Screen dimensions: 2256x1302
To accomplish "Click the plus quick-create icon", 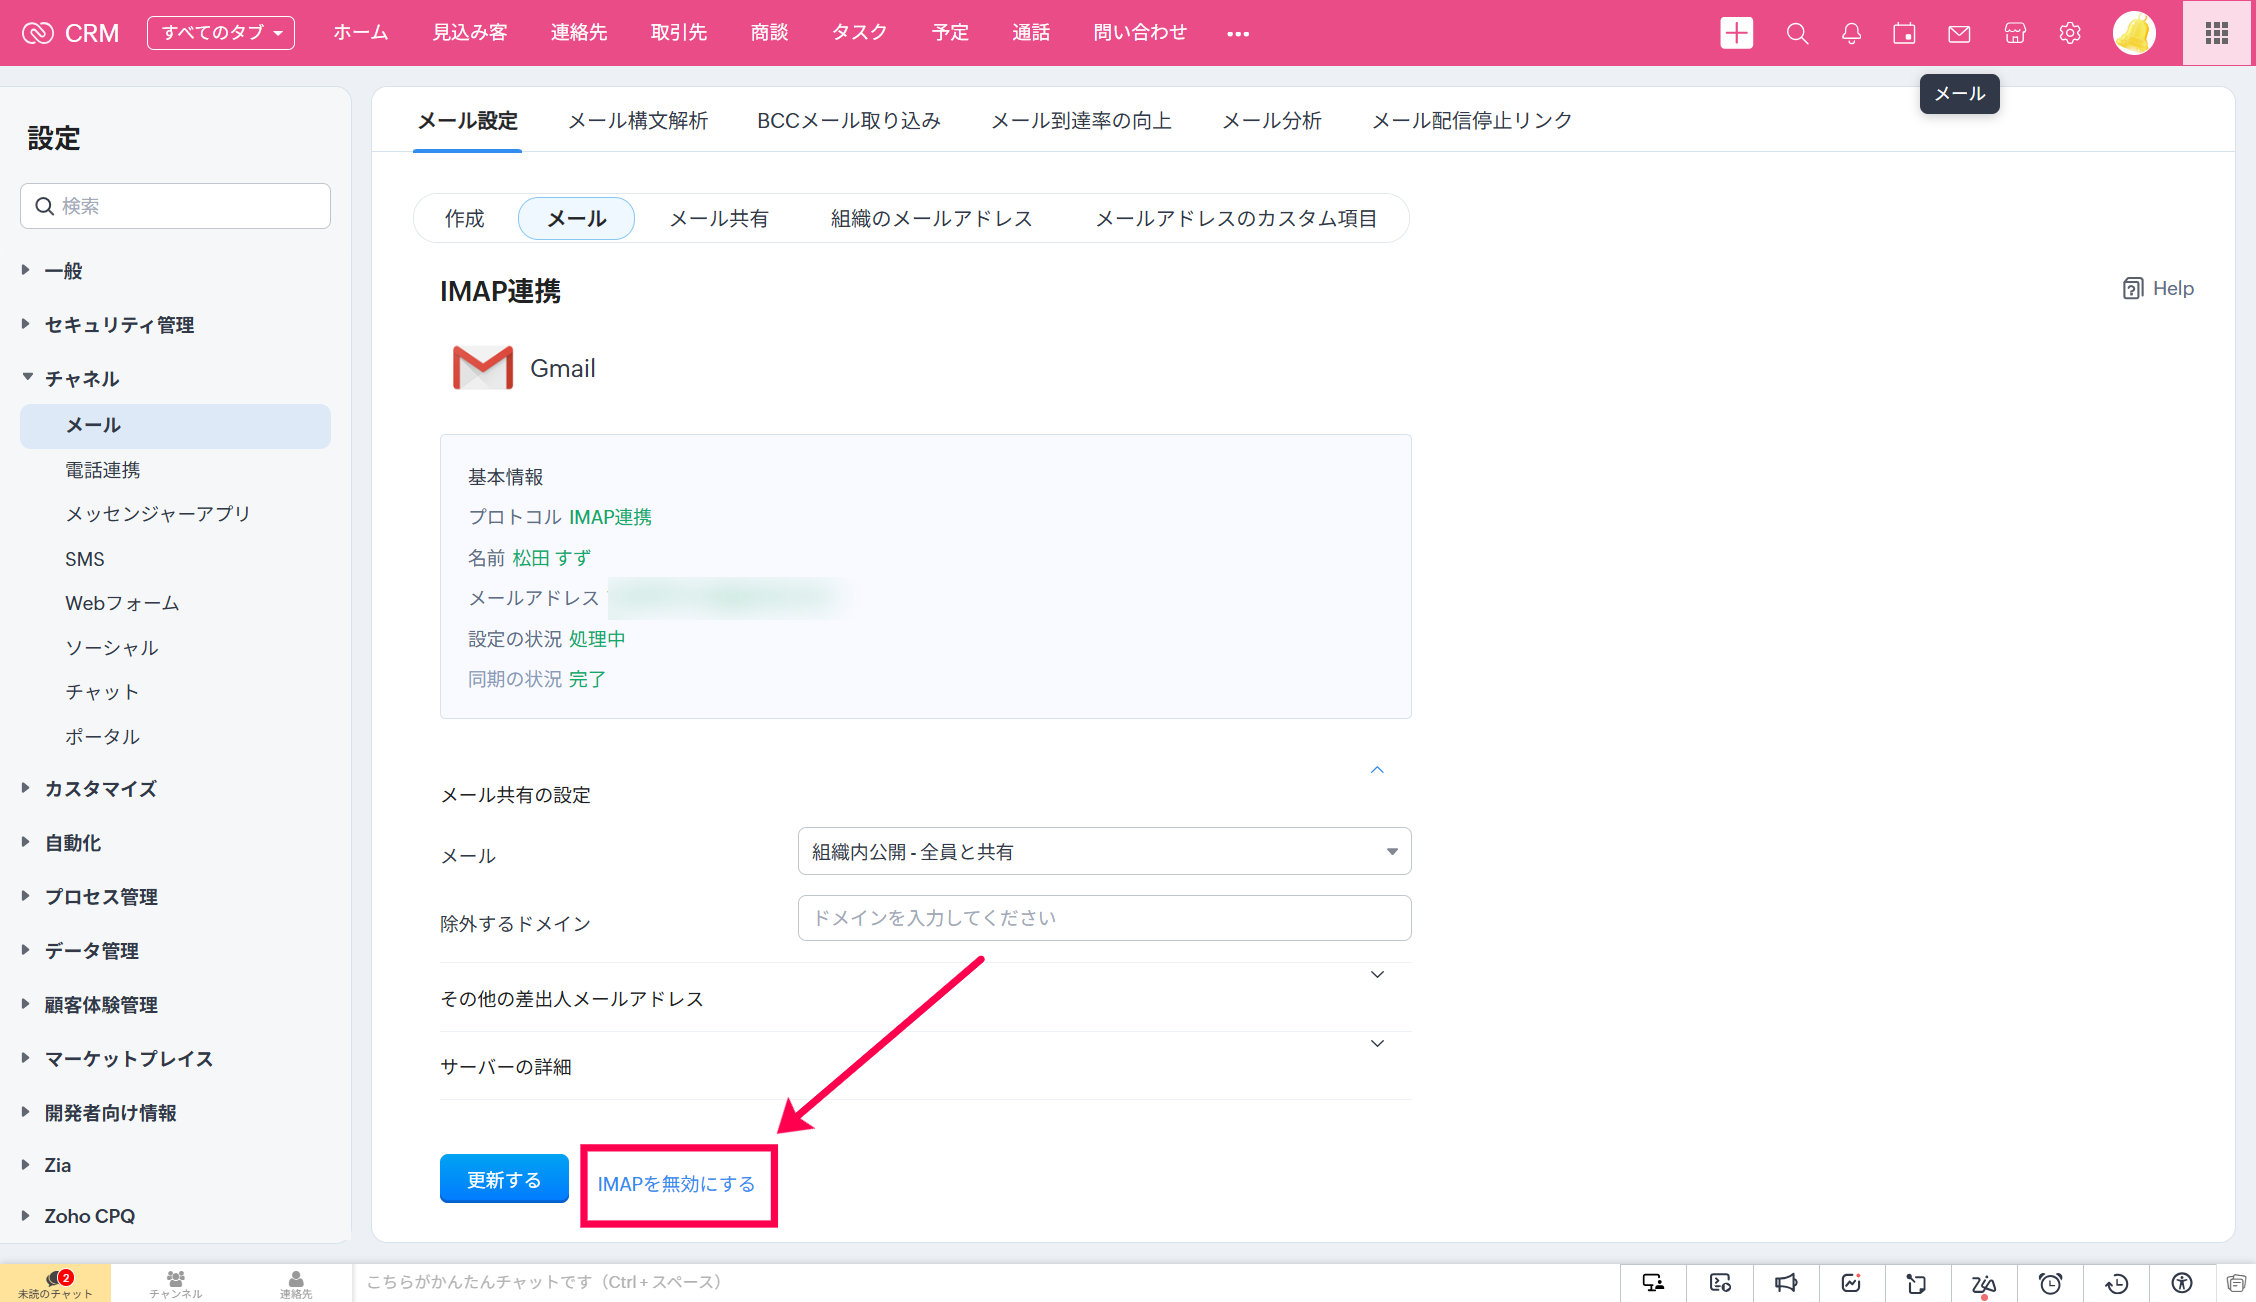I will click(x=1736, y=33).
